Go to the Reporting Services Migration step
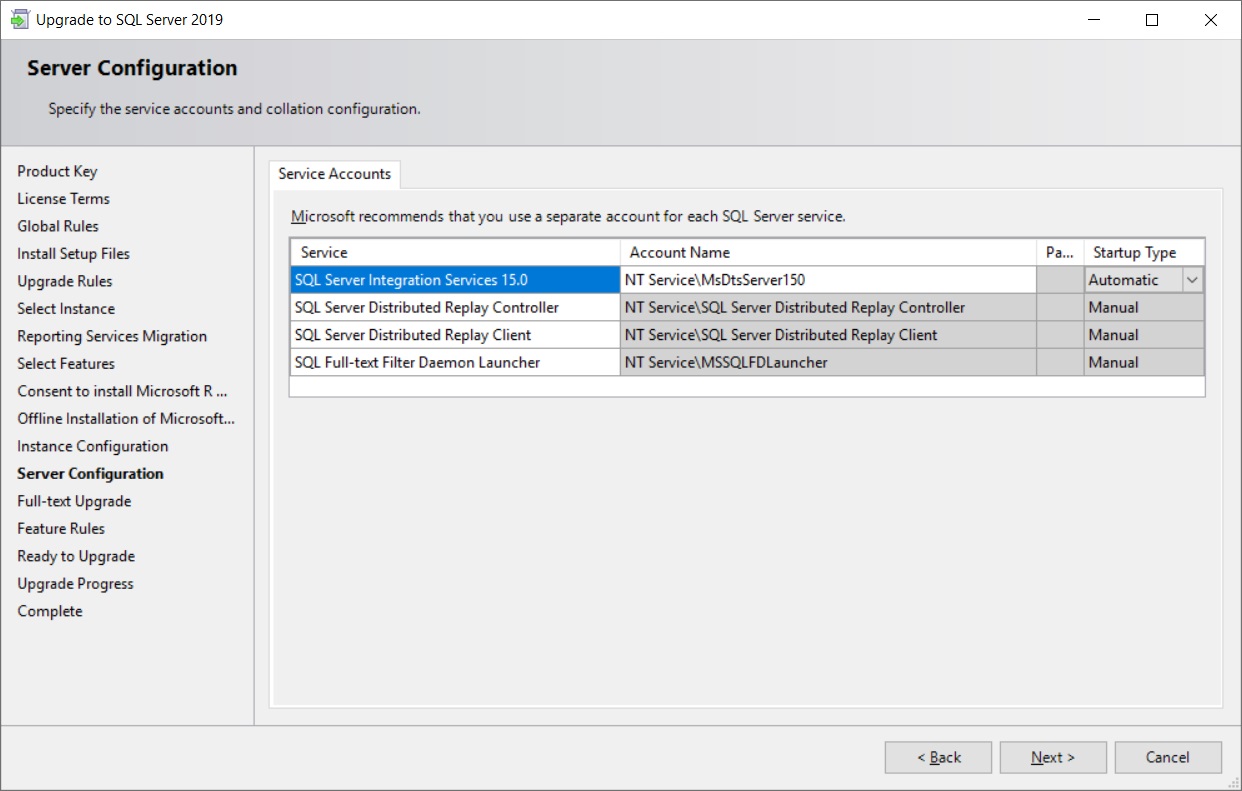 click(x=112, y=336)
